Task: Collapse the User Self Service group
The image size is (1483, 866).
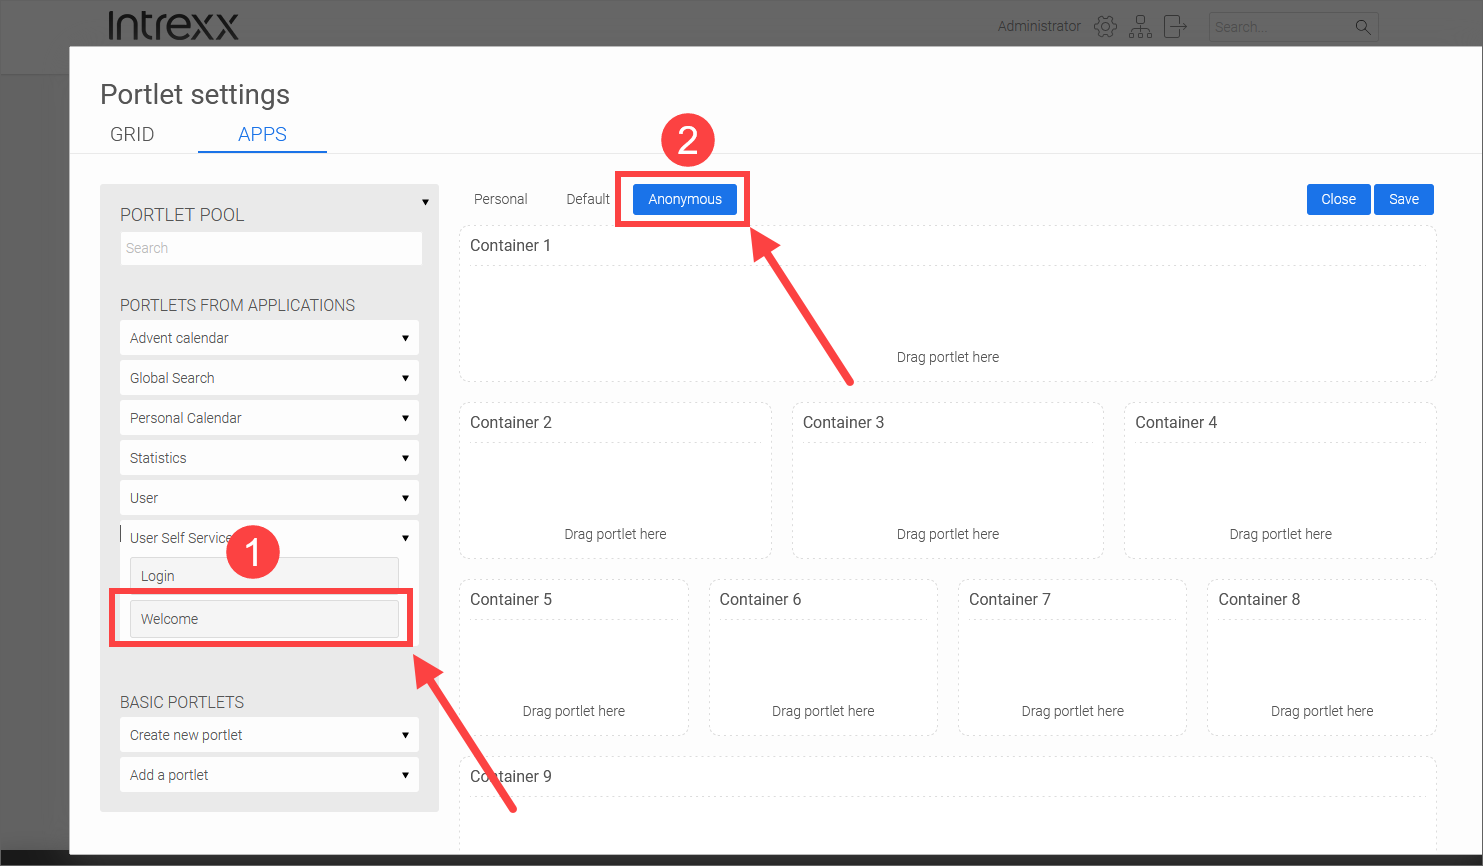Action: tap(405, 538)
